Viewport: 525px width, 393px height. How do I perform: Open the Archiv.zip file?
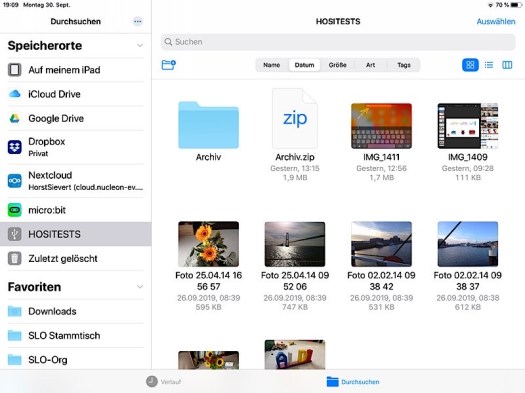[295, 119]
